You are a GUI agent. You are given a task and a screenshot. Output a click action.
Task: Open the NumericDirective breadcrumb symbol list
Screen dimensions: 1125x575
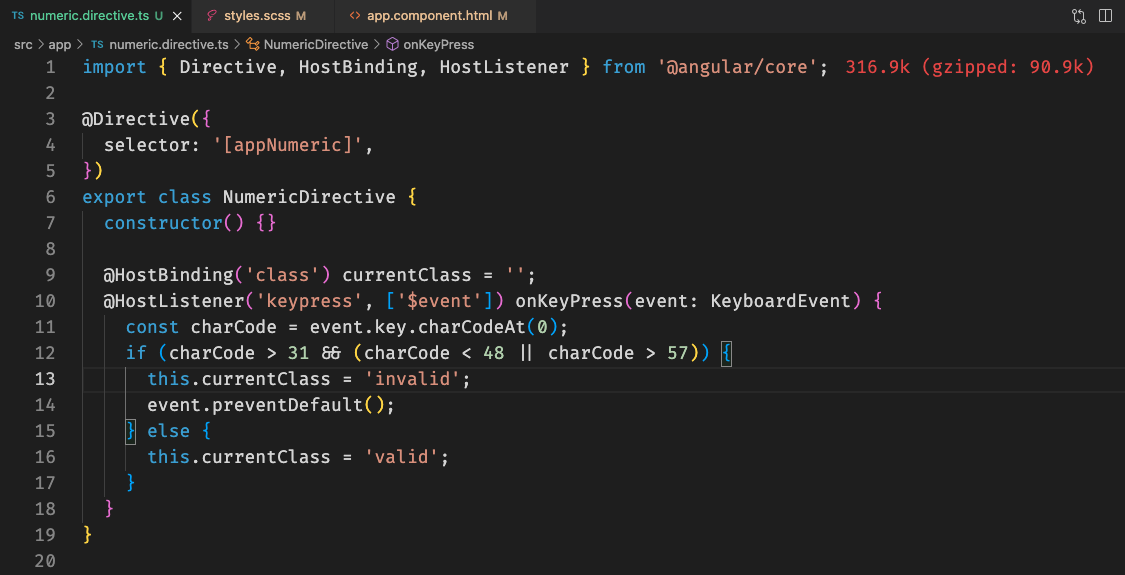point(316,45)
